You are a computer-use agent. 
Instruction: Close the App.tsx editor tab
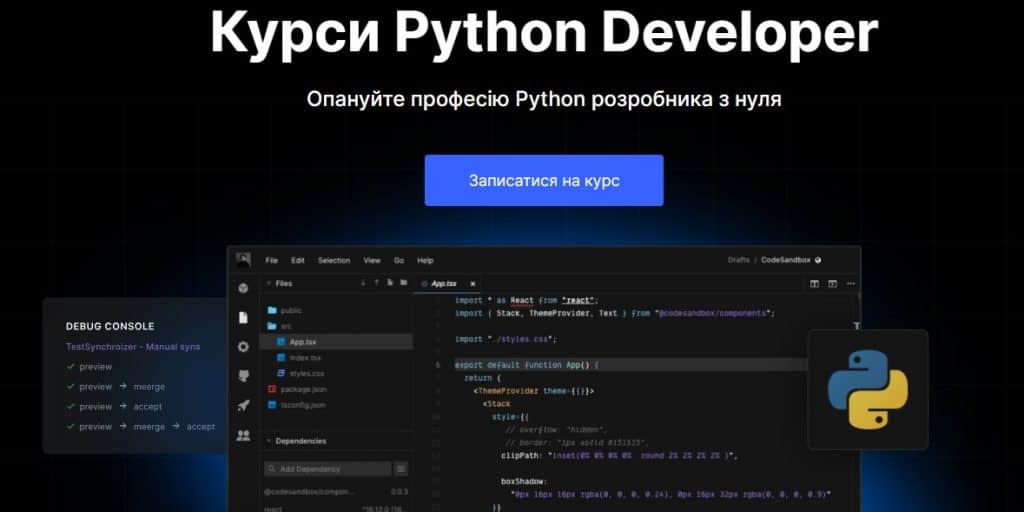coord(473,284)
